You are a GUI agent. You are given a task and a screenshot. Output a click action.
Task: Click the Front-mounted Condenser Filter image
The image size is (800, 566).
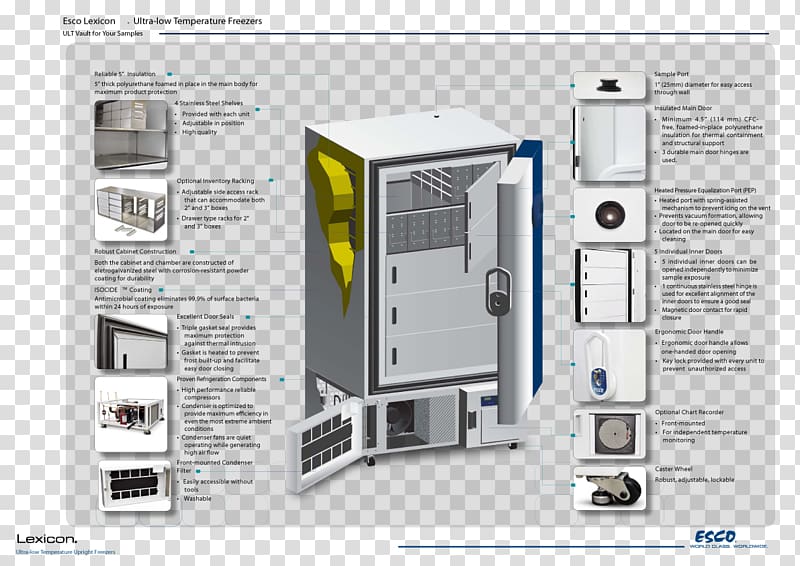[135, 485]
